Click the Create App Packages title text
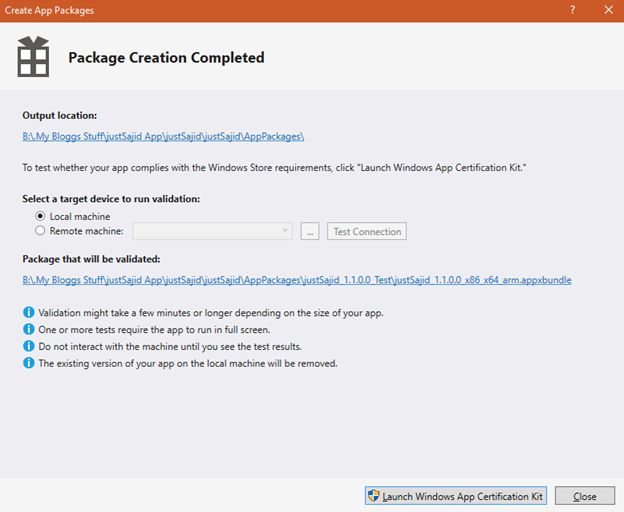624x512 pixels. click(x=49, y=10)
